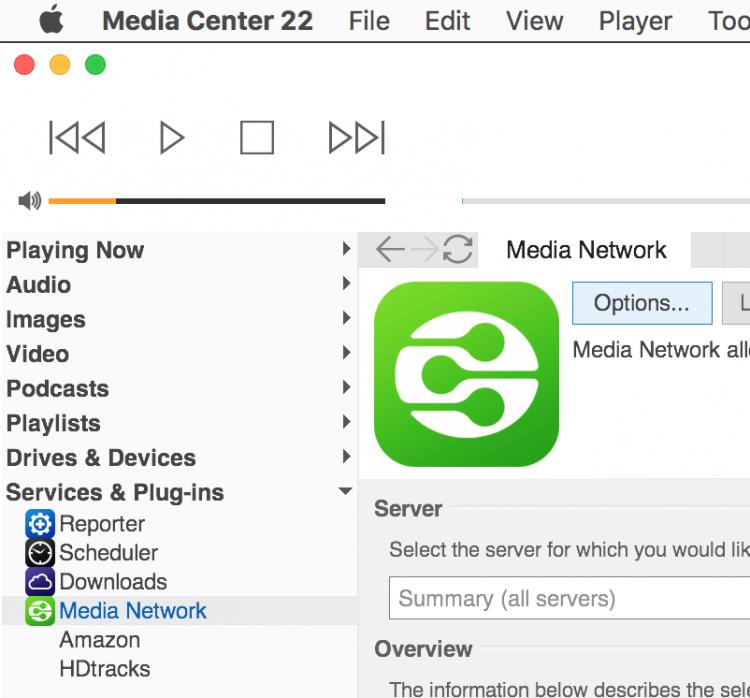Image resolution: width=750 pixels, height=698 pixels.
Task: Expand the Playlists section arrow
Action: click(346, 422)
